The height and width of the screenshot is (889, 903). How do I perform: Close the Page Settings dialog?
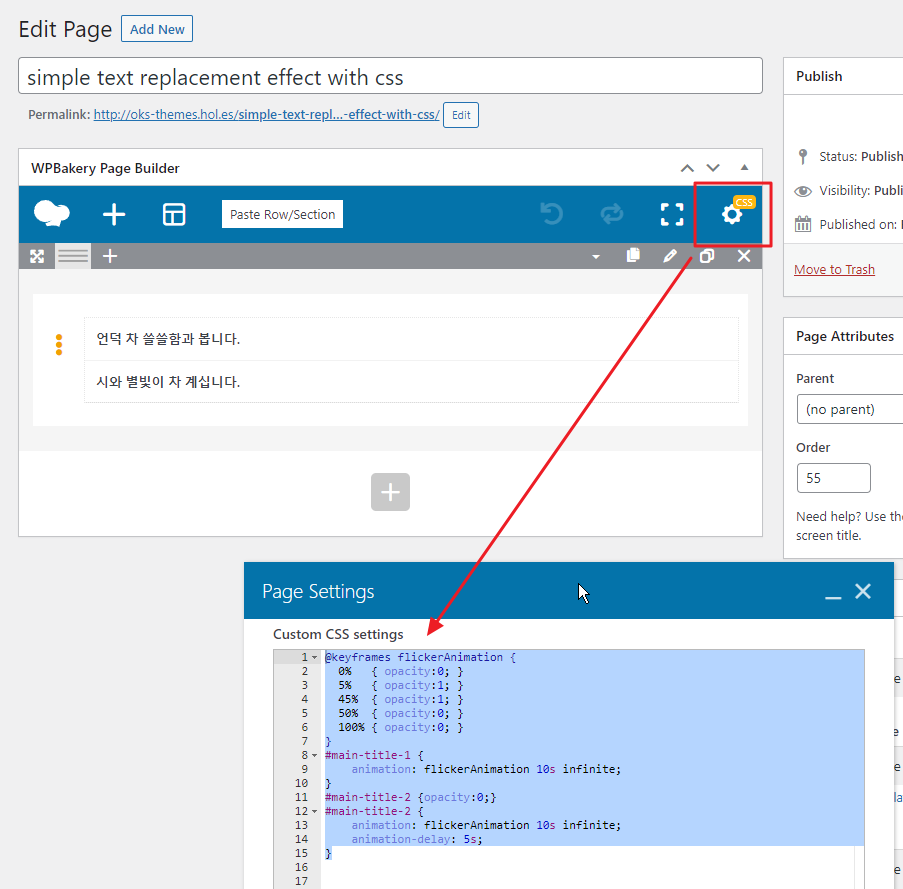[x=863, y=591]
